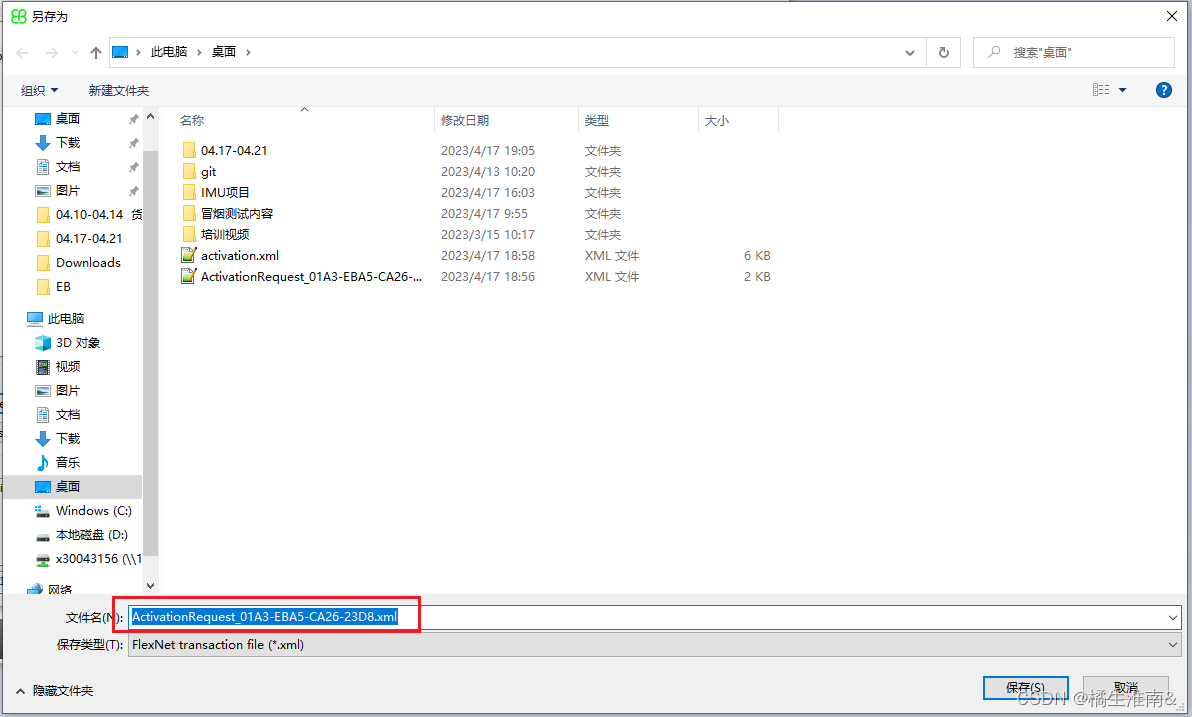Viewport: 1192px width, 717px height.
Task: Open the git folder
Action: [x=208, y=172]
